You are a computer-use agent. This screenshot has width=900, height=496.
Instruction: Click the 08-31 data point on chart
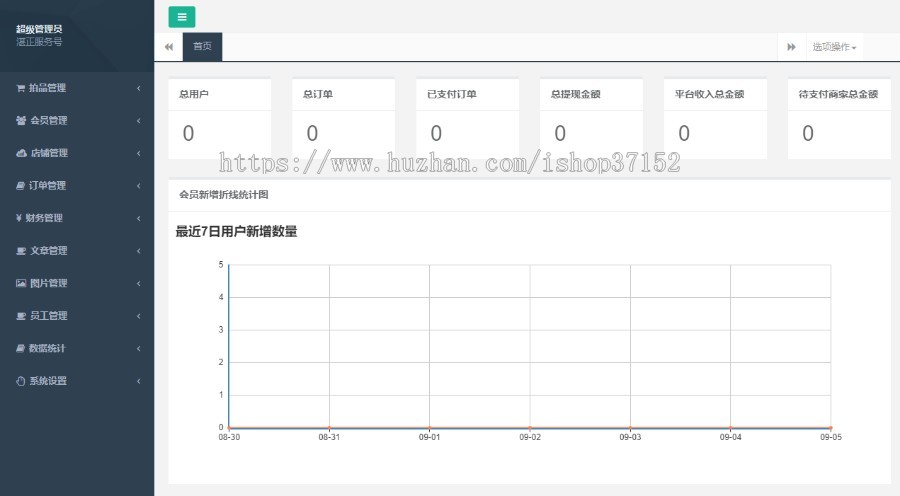pyautogui.click(x=329, y=428)
